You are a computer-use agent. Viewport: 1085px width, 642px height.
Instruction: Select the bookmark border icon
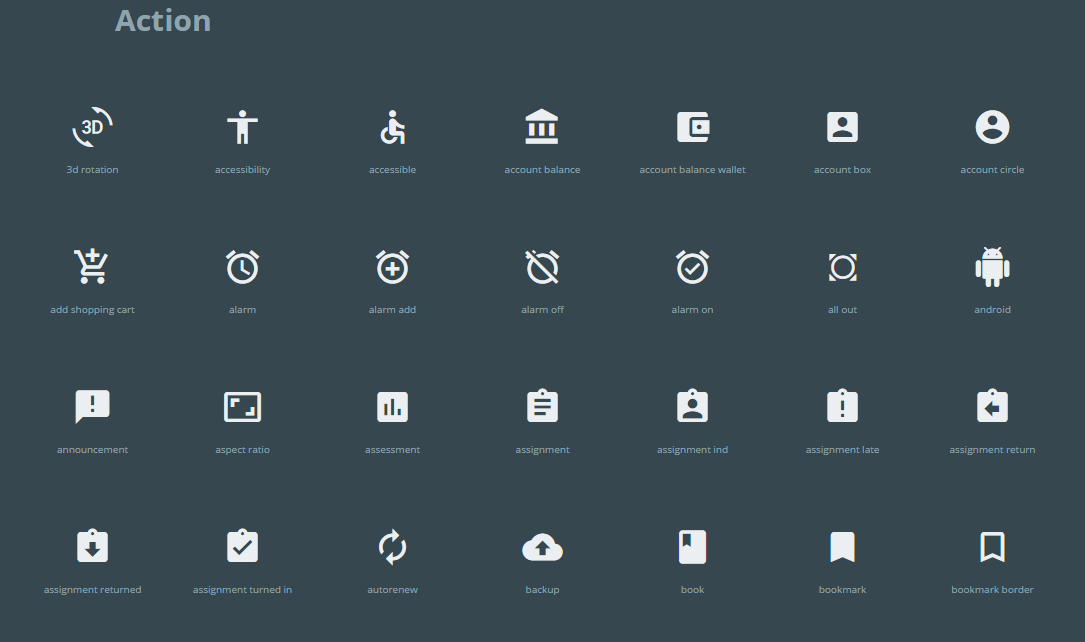tap(992, 547)
